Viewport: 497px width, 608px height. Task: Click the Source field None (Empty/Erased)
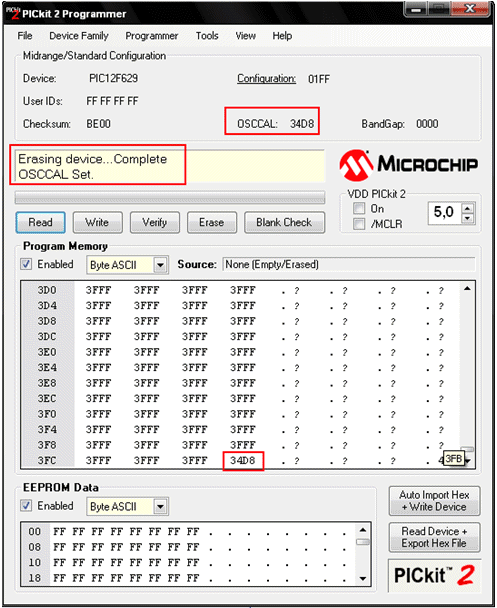click(349, 264)
